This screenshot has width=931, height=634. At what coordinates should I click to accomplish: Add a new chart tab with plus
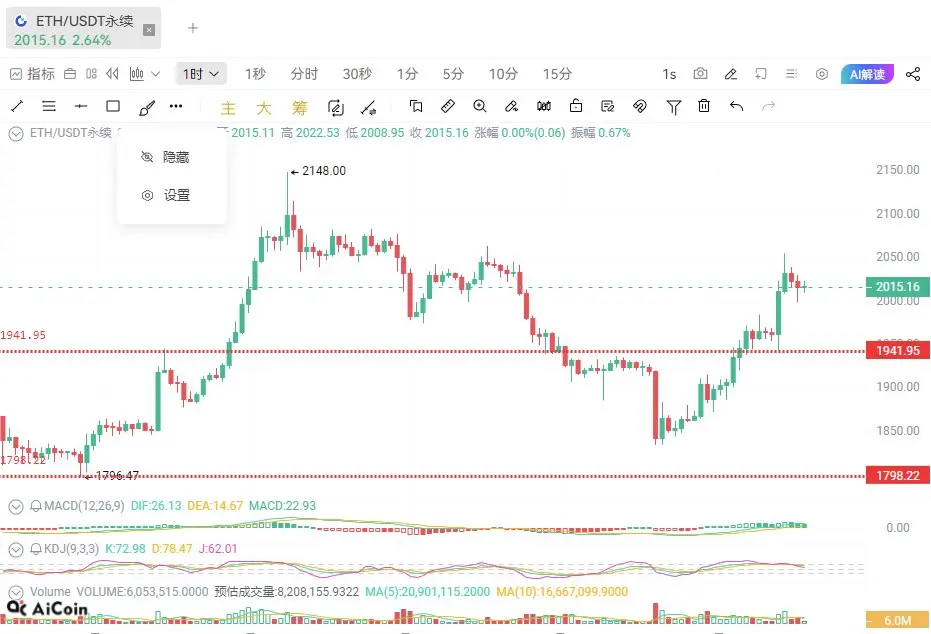click(x=193, y=28)
